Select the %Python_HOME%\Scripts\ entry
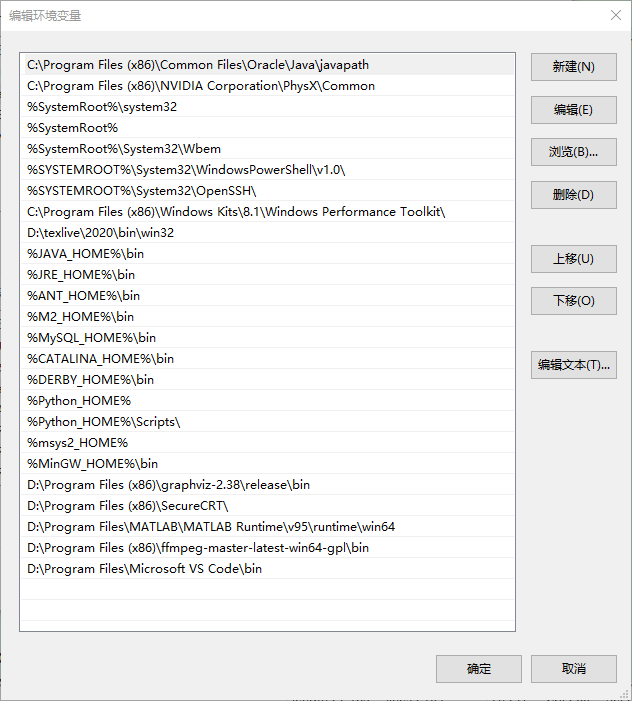Screen dimensions: 632x701 (267, 422)
